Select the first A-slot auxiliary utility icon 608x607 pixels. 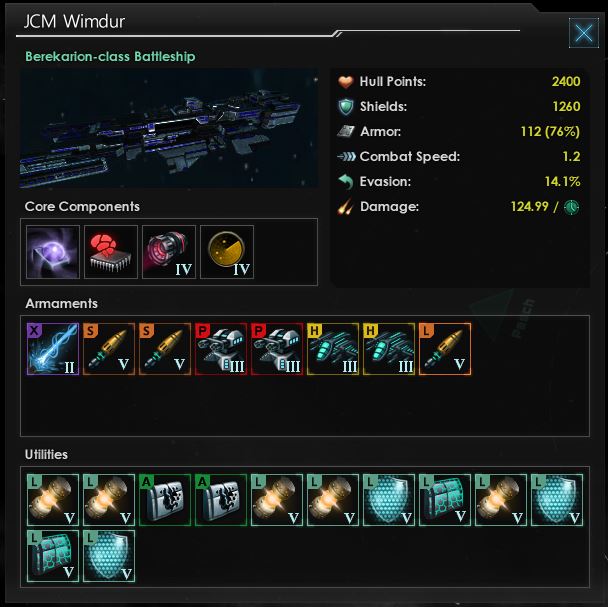tap(165, 500)
